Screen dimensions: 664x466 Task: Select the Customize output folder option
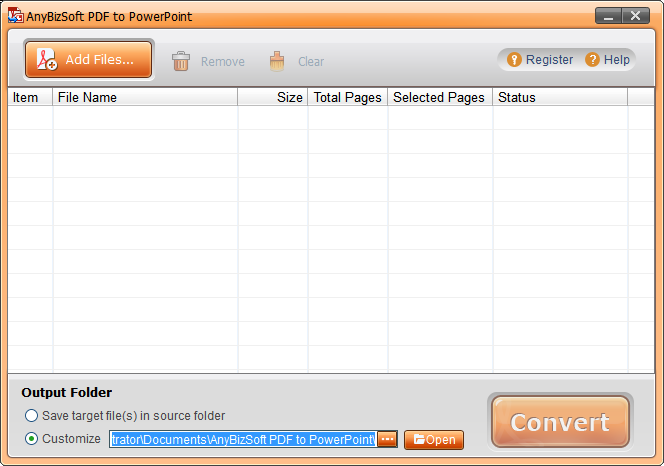[x=32, y=439]
